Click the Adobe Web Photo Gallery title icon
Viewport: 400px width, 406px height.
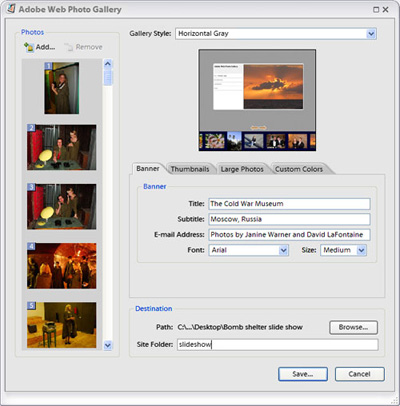click(x=11, y=9)
